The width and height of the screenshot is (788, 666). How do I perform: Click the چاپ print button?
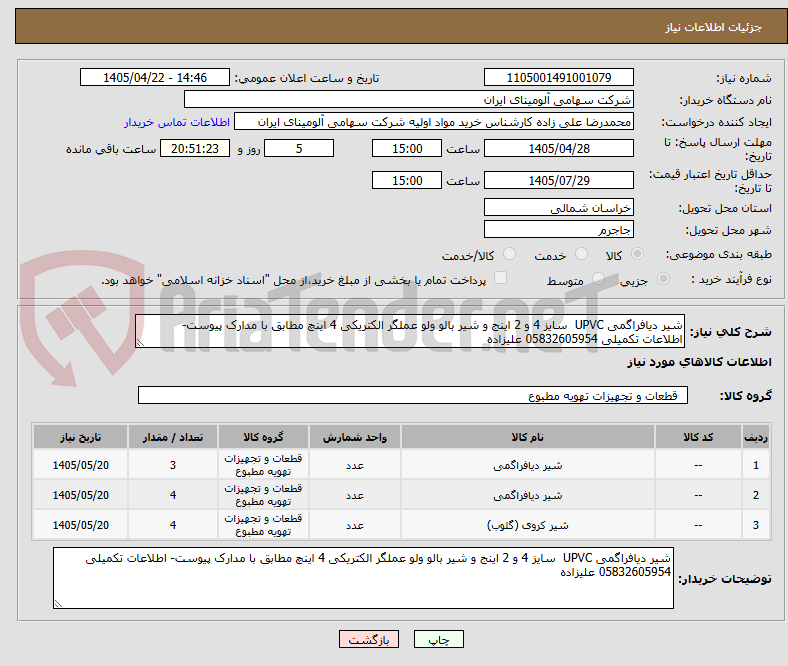(439, 639)
